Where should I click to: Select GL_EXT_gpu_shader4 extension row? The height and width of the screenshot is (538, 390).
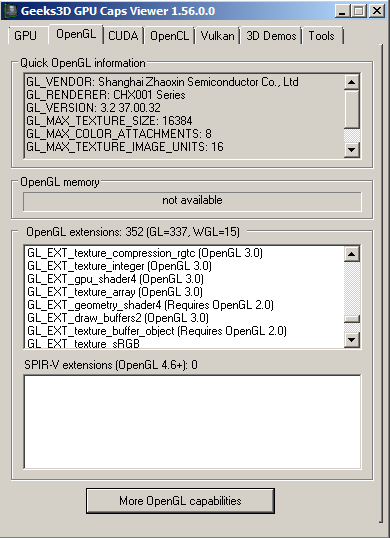point(115,279)
